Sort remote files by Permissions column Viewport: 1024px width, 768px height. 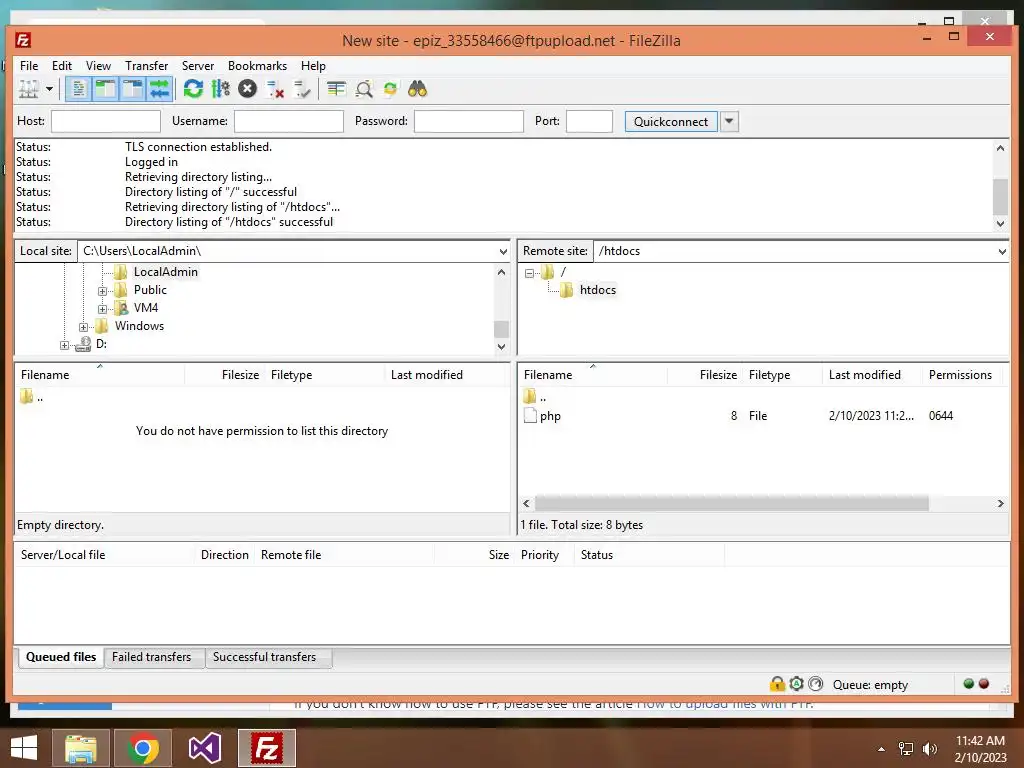[x=960, y=375]
